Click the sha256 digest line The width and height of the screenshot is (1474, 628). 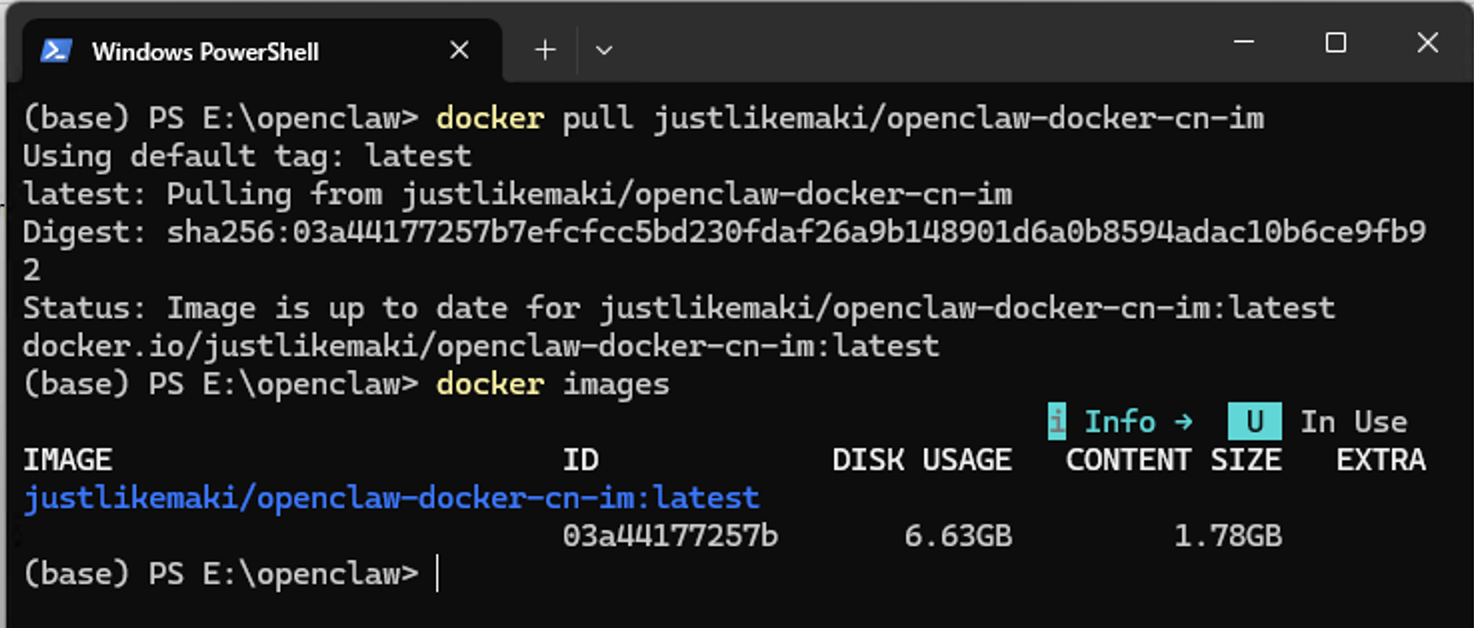click(724, 233)
